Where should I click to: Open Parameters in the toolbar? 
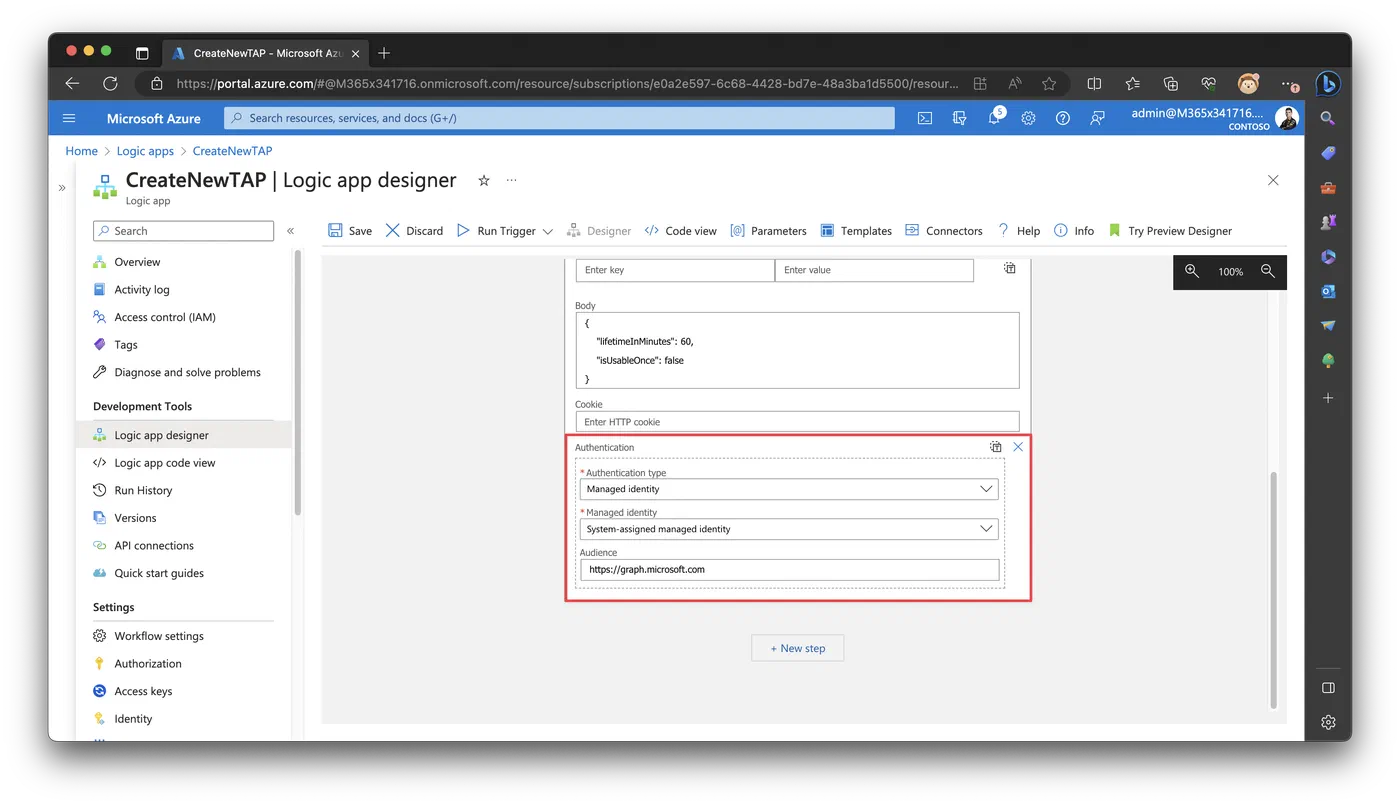(x=768, y=231)
